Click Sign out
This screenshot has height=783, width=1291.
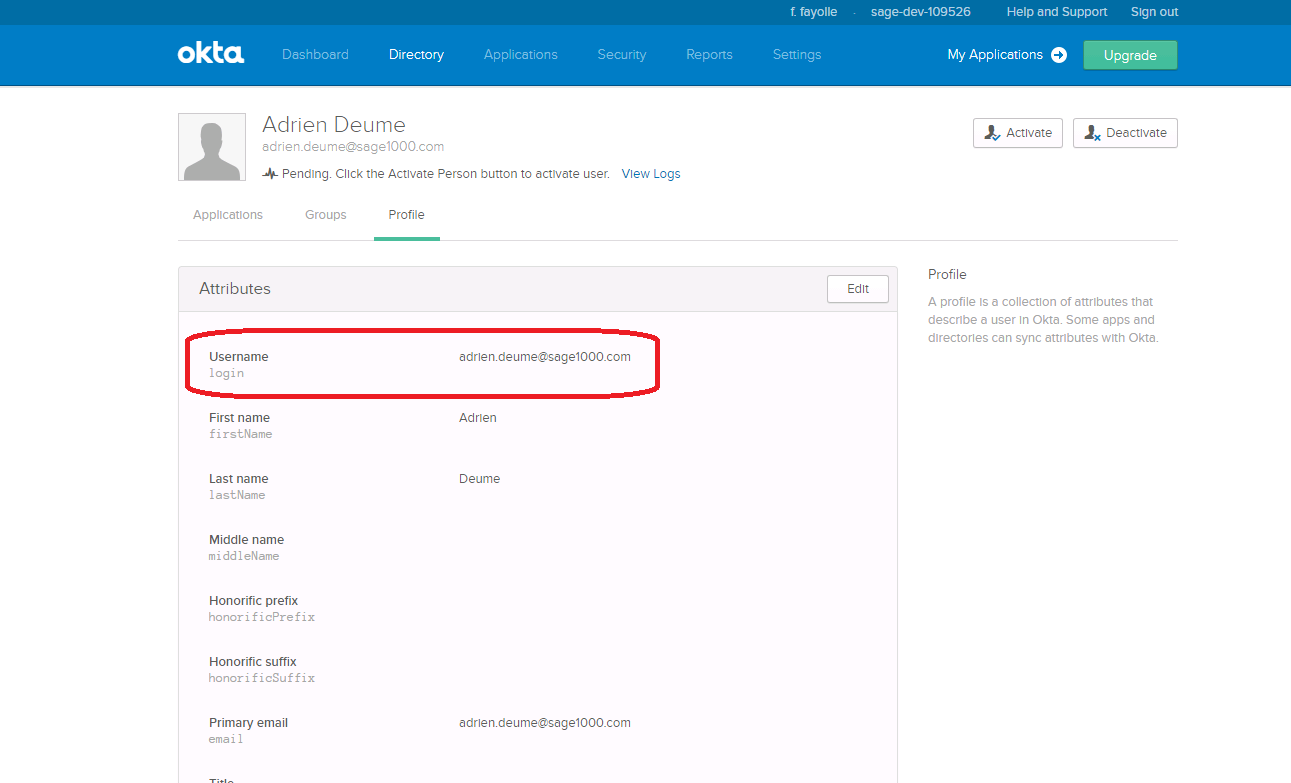tap(1154, 12)
